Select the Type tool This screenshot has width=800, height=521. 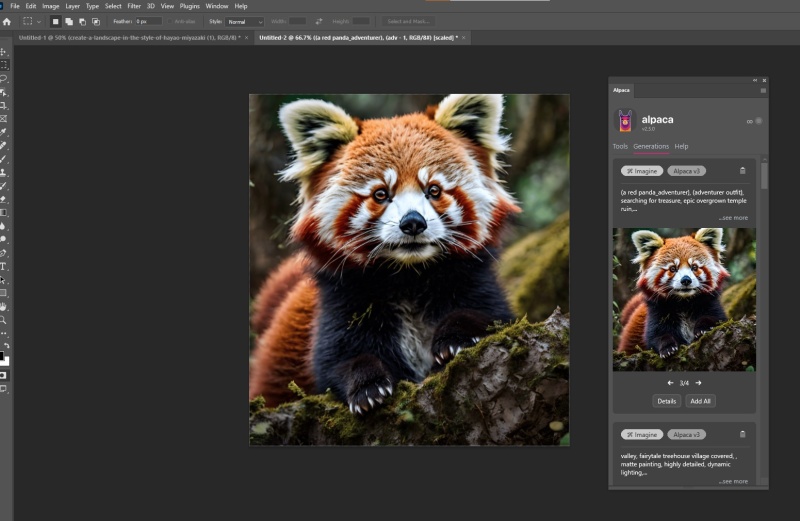coord(4,267)
